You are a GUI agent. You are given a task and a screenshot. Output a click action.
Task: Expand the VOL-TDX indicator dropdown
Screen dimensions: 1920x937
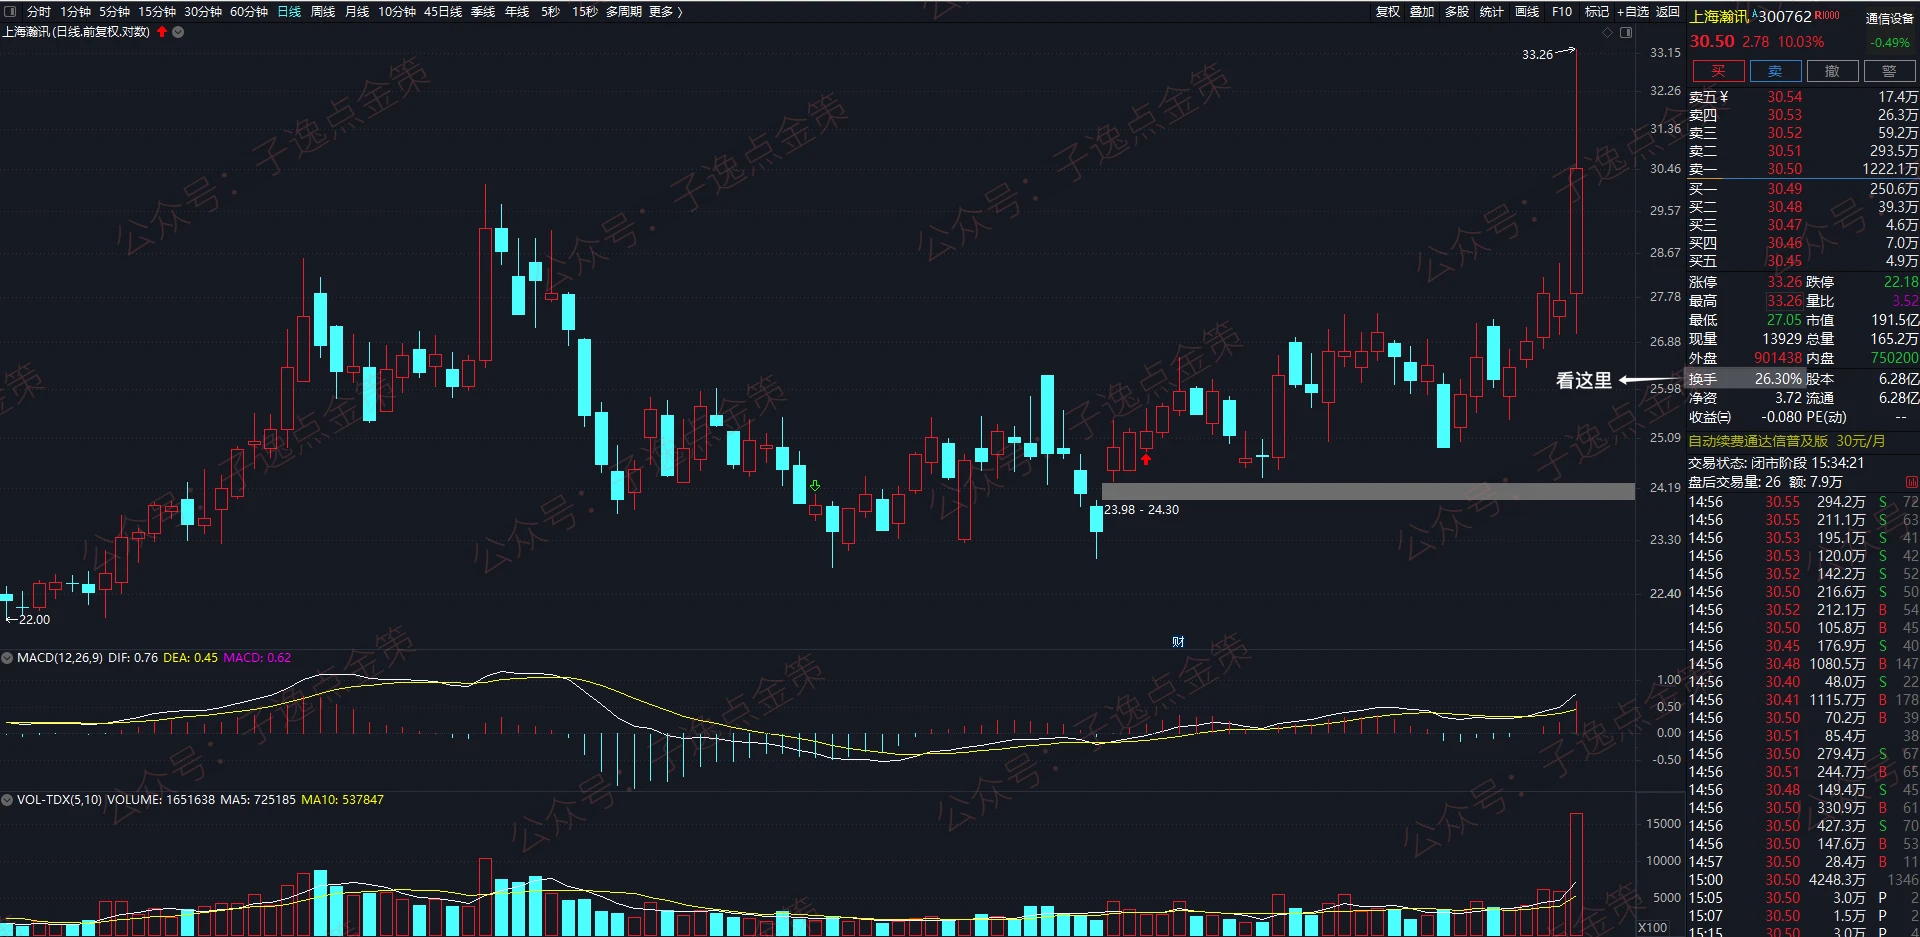(x=7, y=800)
